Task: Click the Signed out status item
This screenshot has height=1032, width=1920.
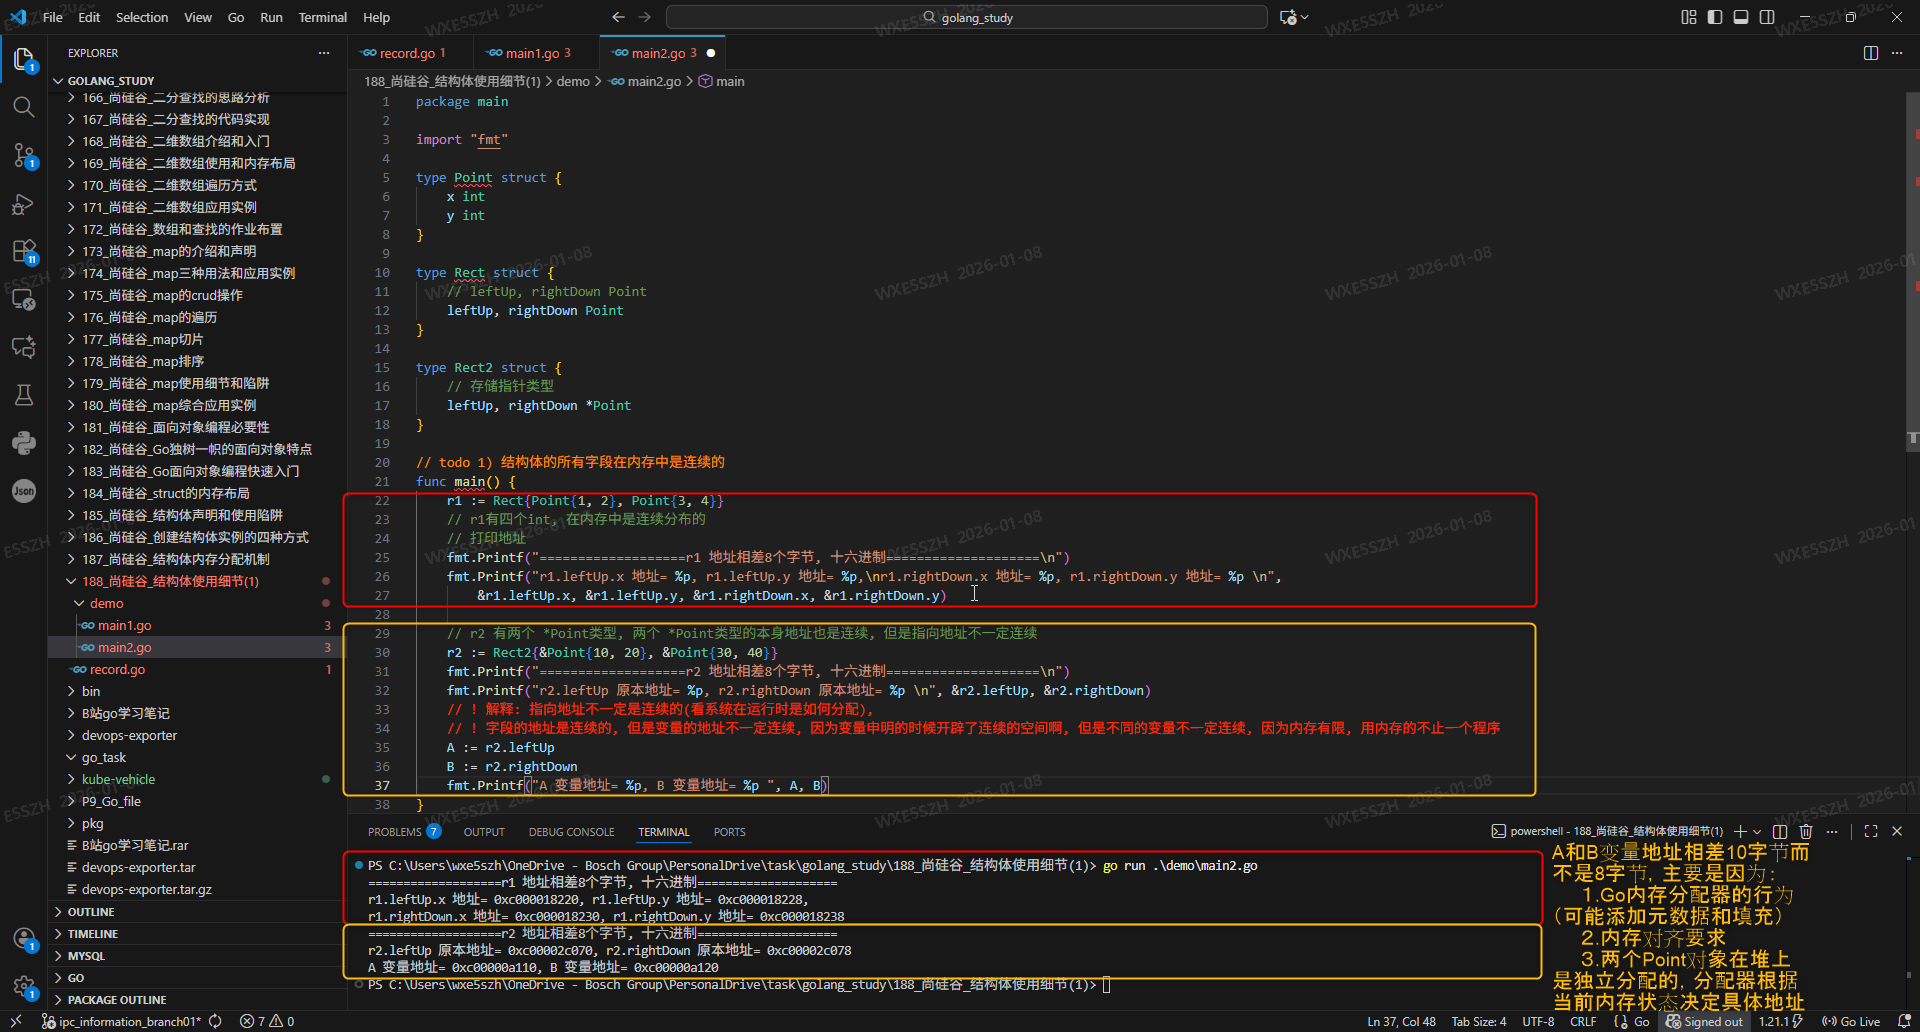Action: coord(1705,1021)
